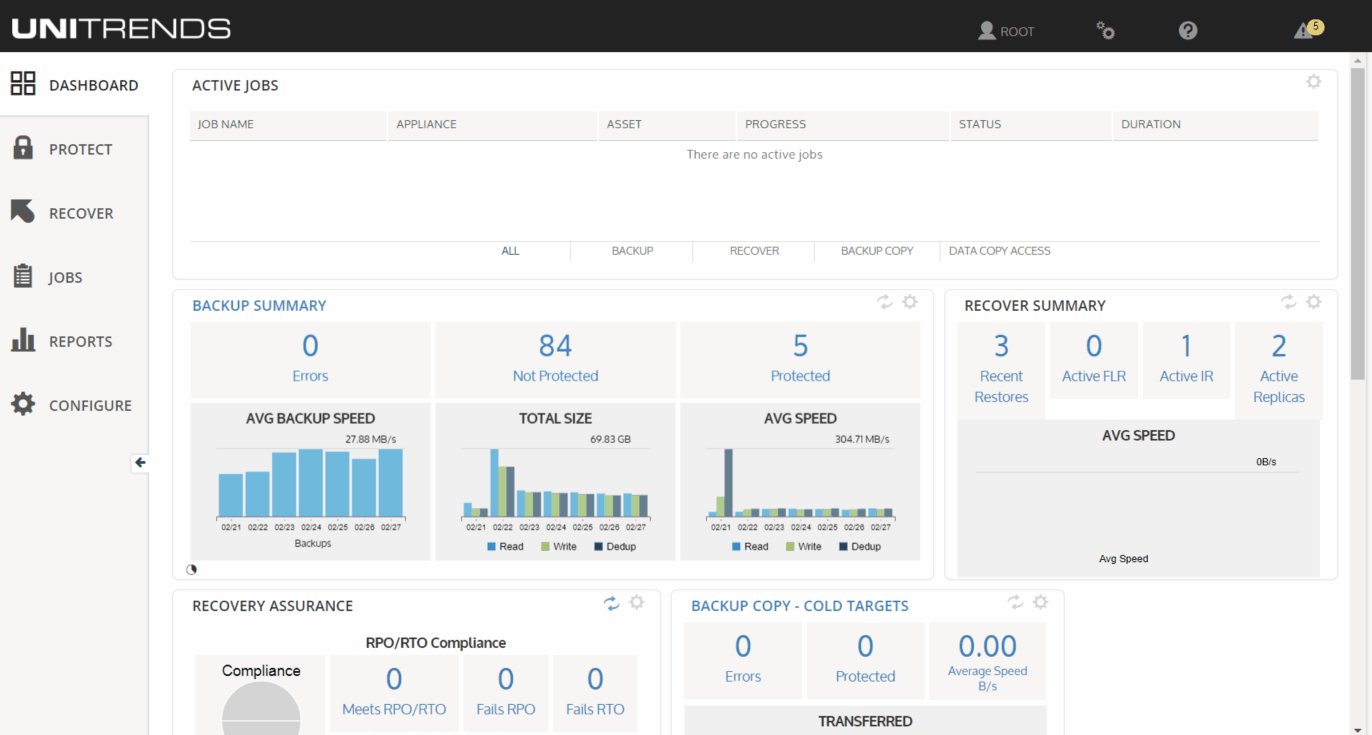Sort by the APPLIANCE column header
This screenshot has width=1372, height=735.
click(493, 125)
